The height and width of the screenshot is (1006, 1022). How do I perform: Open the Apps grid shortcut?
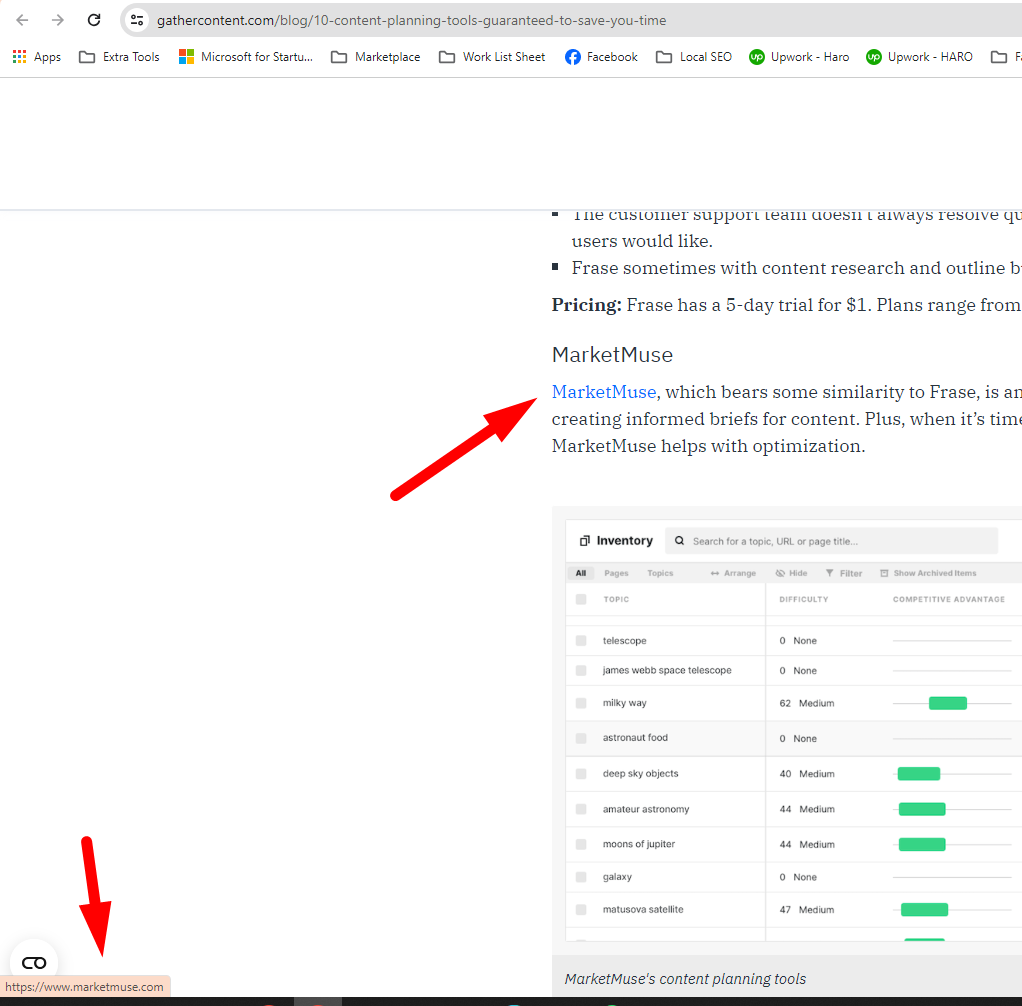(36, 57)
